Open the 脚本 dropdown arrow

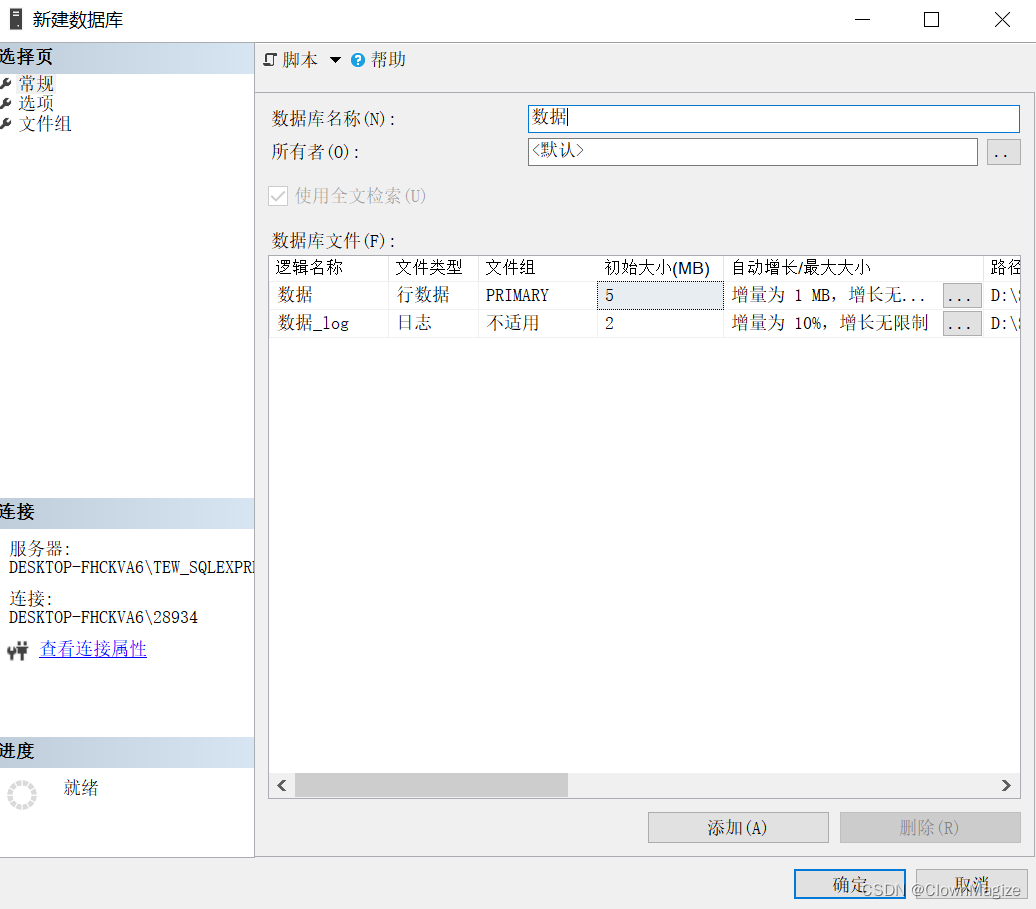[335, 59]
